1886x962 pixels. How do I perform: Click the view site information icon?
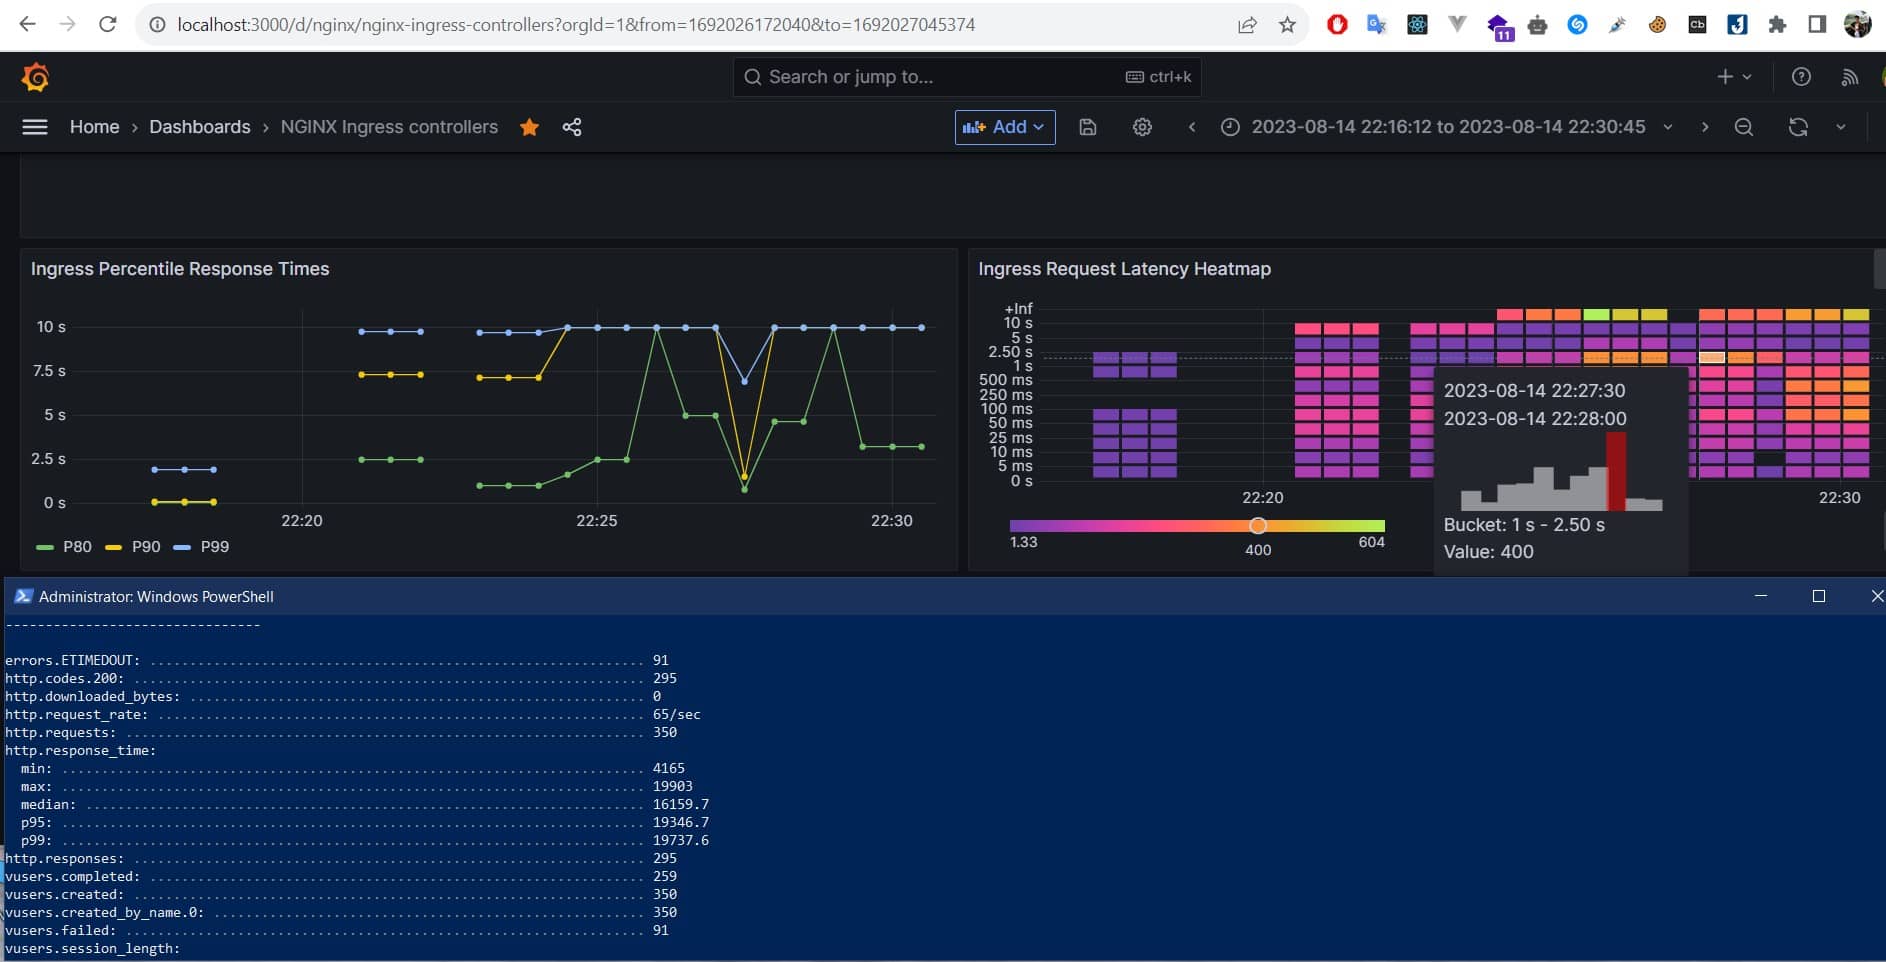(157, 25)
